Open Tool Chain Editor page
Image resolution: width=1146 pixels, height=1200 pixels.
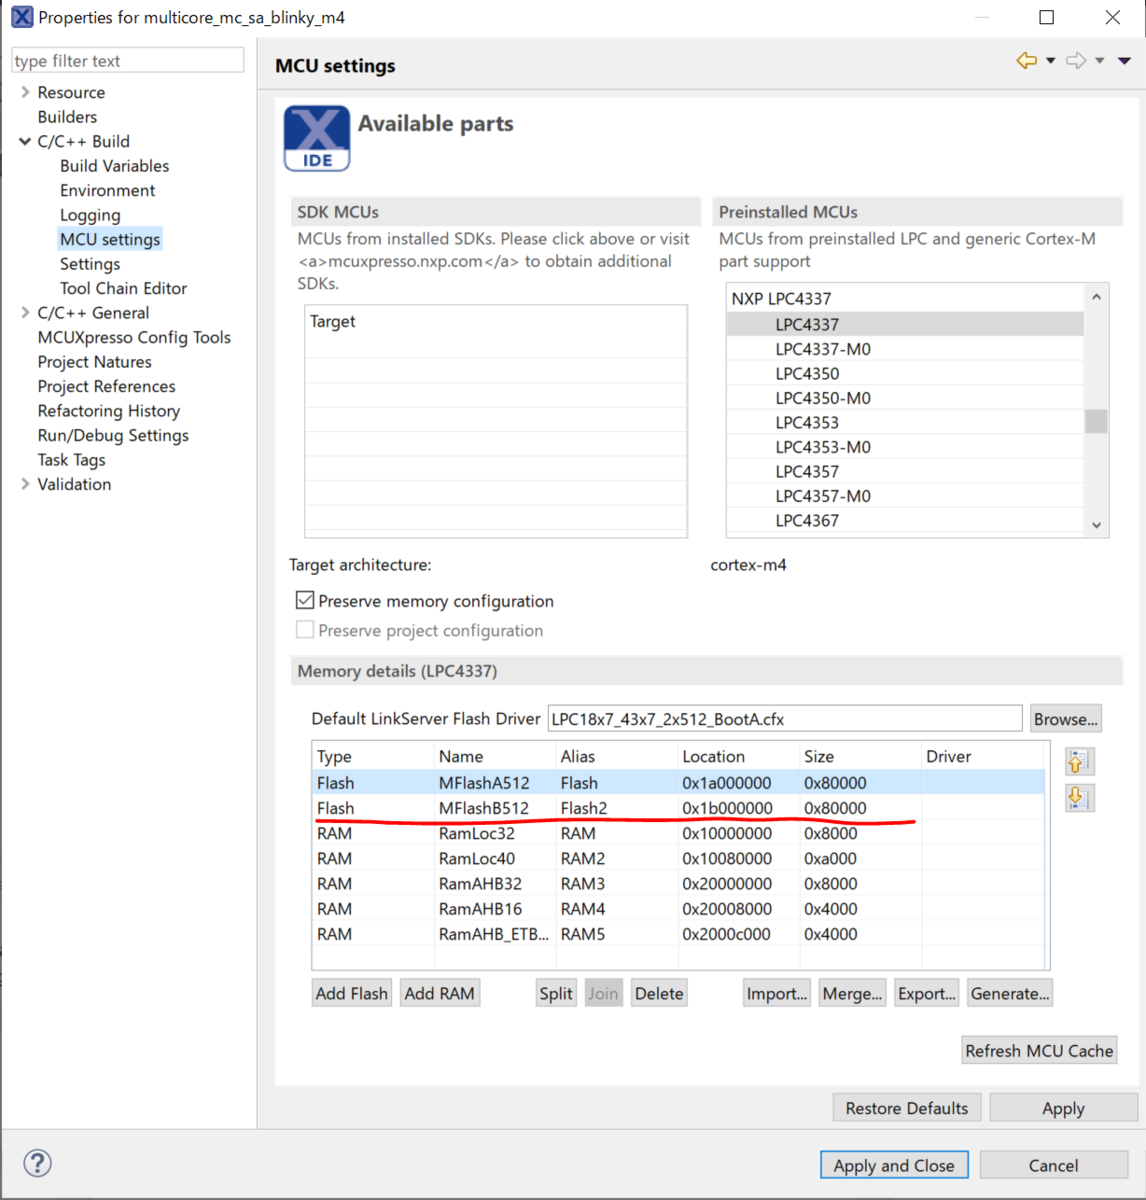tap(123, 288)
